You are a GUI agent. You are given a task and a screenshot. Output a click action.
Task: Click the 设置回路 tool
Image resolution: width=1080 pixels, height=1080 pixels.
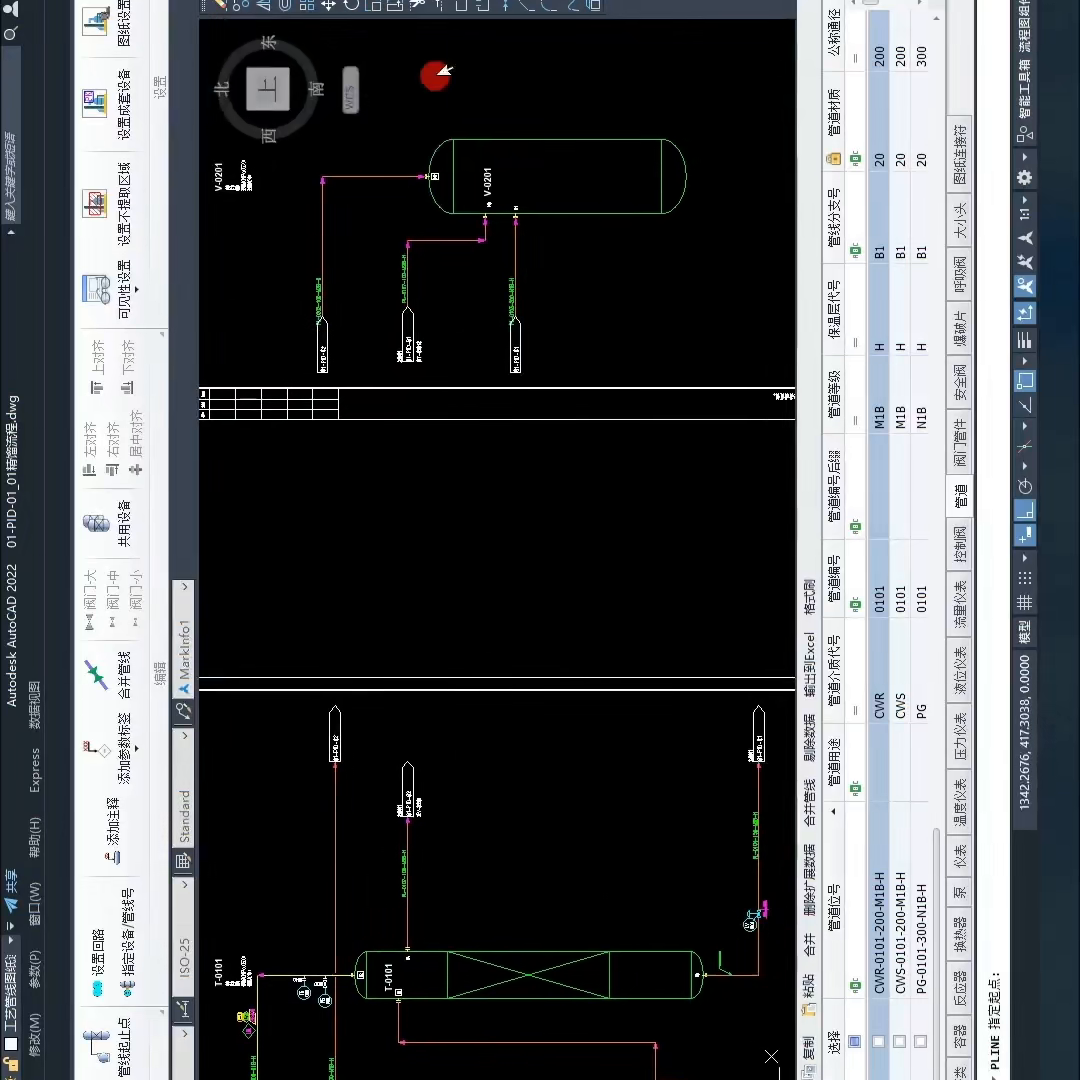pos(98,962)
